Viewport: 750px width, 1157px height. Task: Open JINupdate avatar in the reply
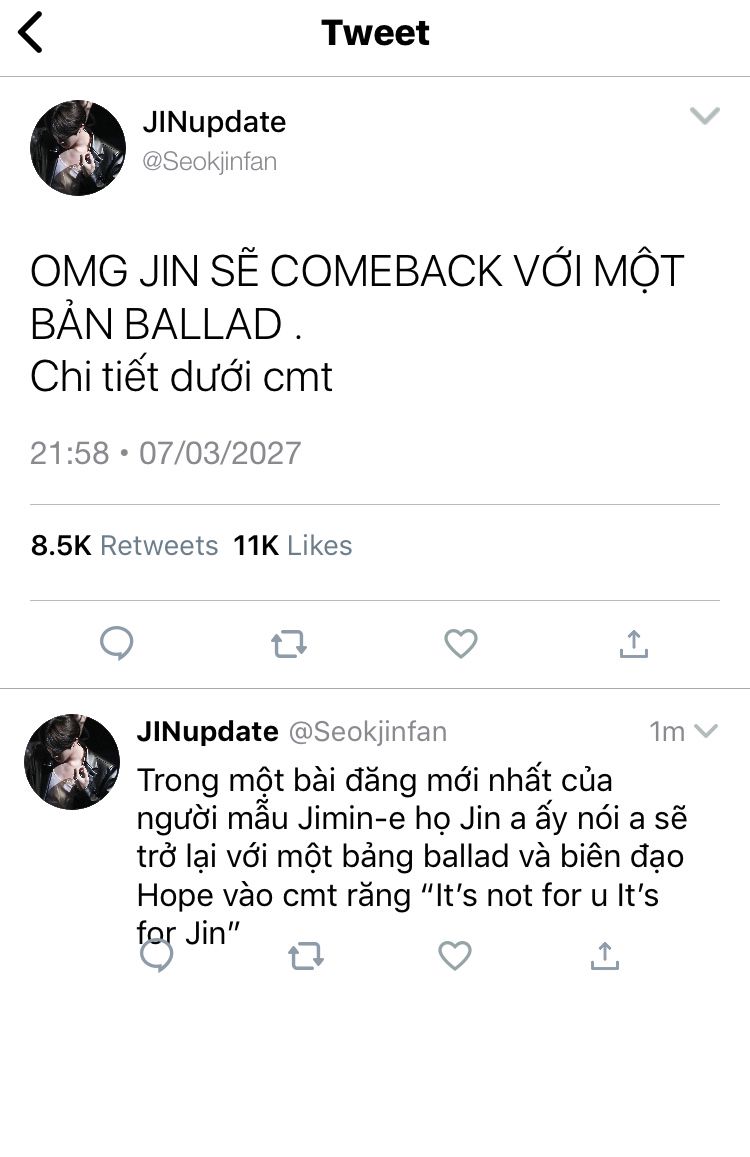coord(72,761)
